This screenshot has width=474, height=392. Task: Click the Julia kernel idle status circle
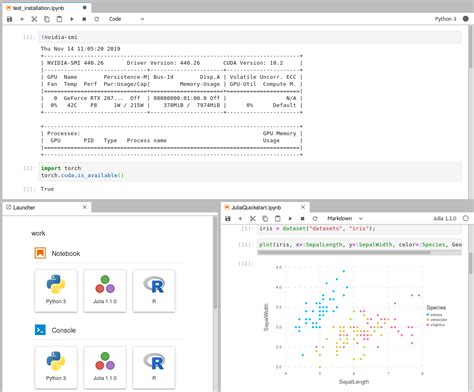pyautogui.click(x=466, y=218)
